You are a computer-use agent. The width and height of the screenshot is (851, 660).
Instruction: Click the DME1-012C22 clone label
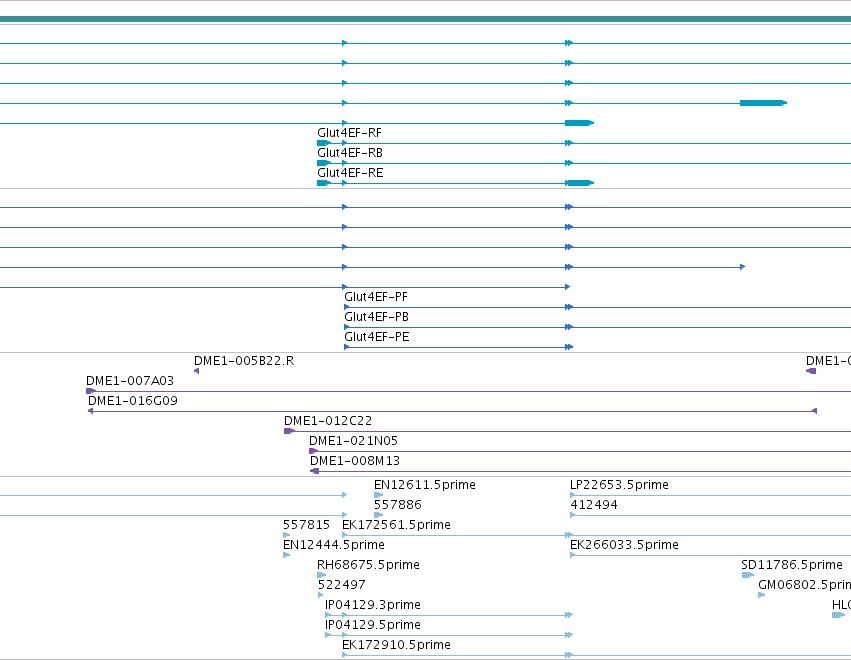click(328, 421)
